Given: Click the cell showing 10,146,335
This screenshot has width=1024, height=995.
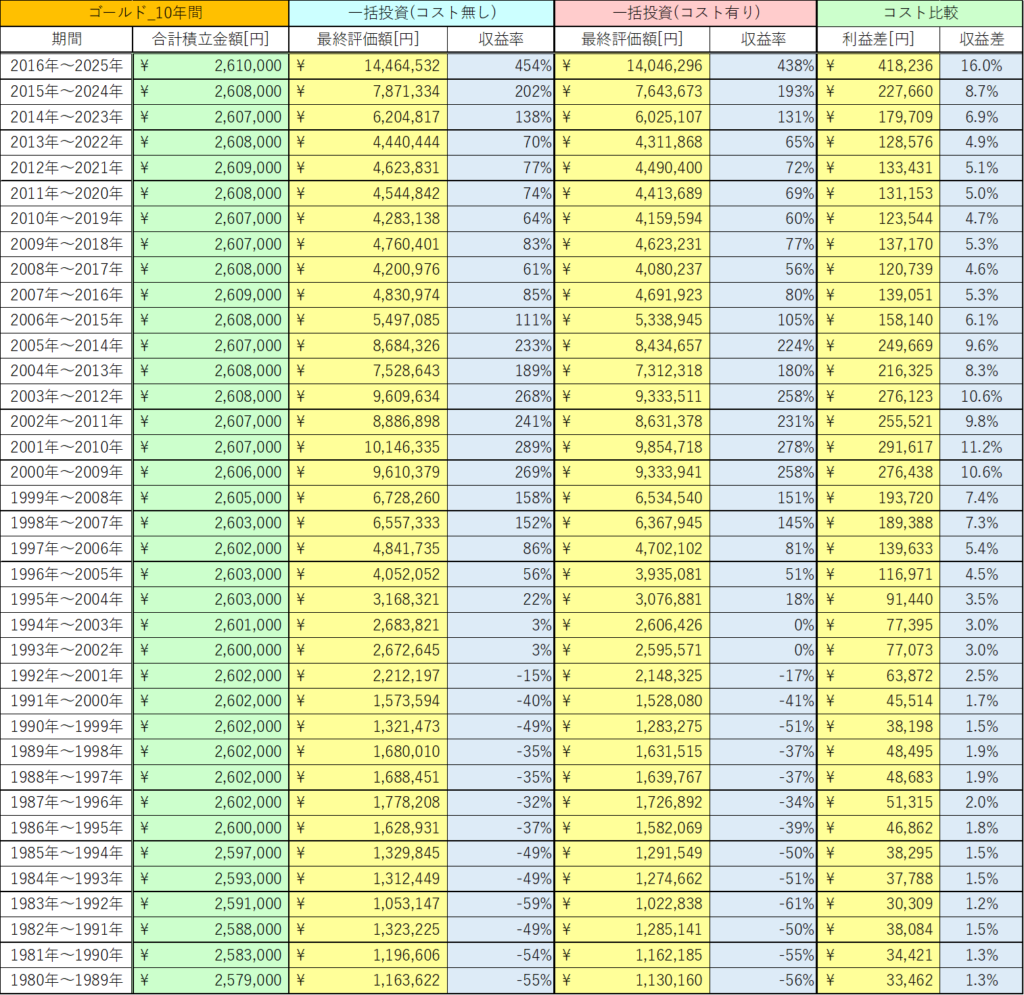Looking at the screenshot, I should tap(368, 446).
